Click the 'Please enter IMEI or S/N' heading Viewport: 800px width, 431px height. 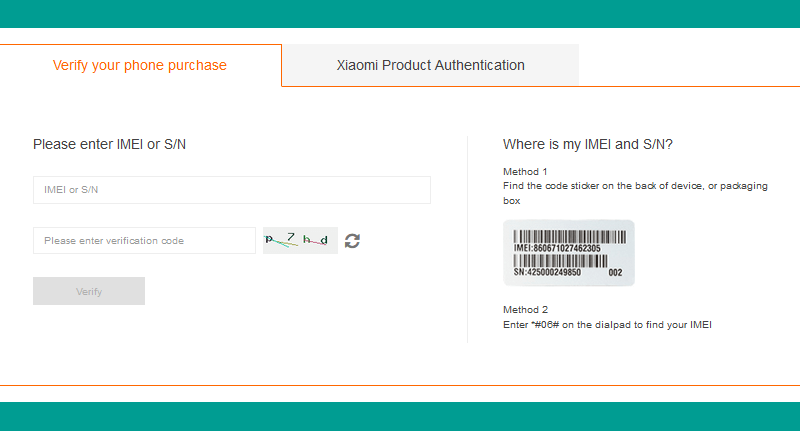(109, 144)
